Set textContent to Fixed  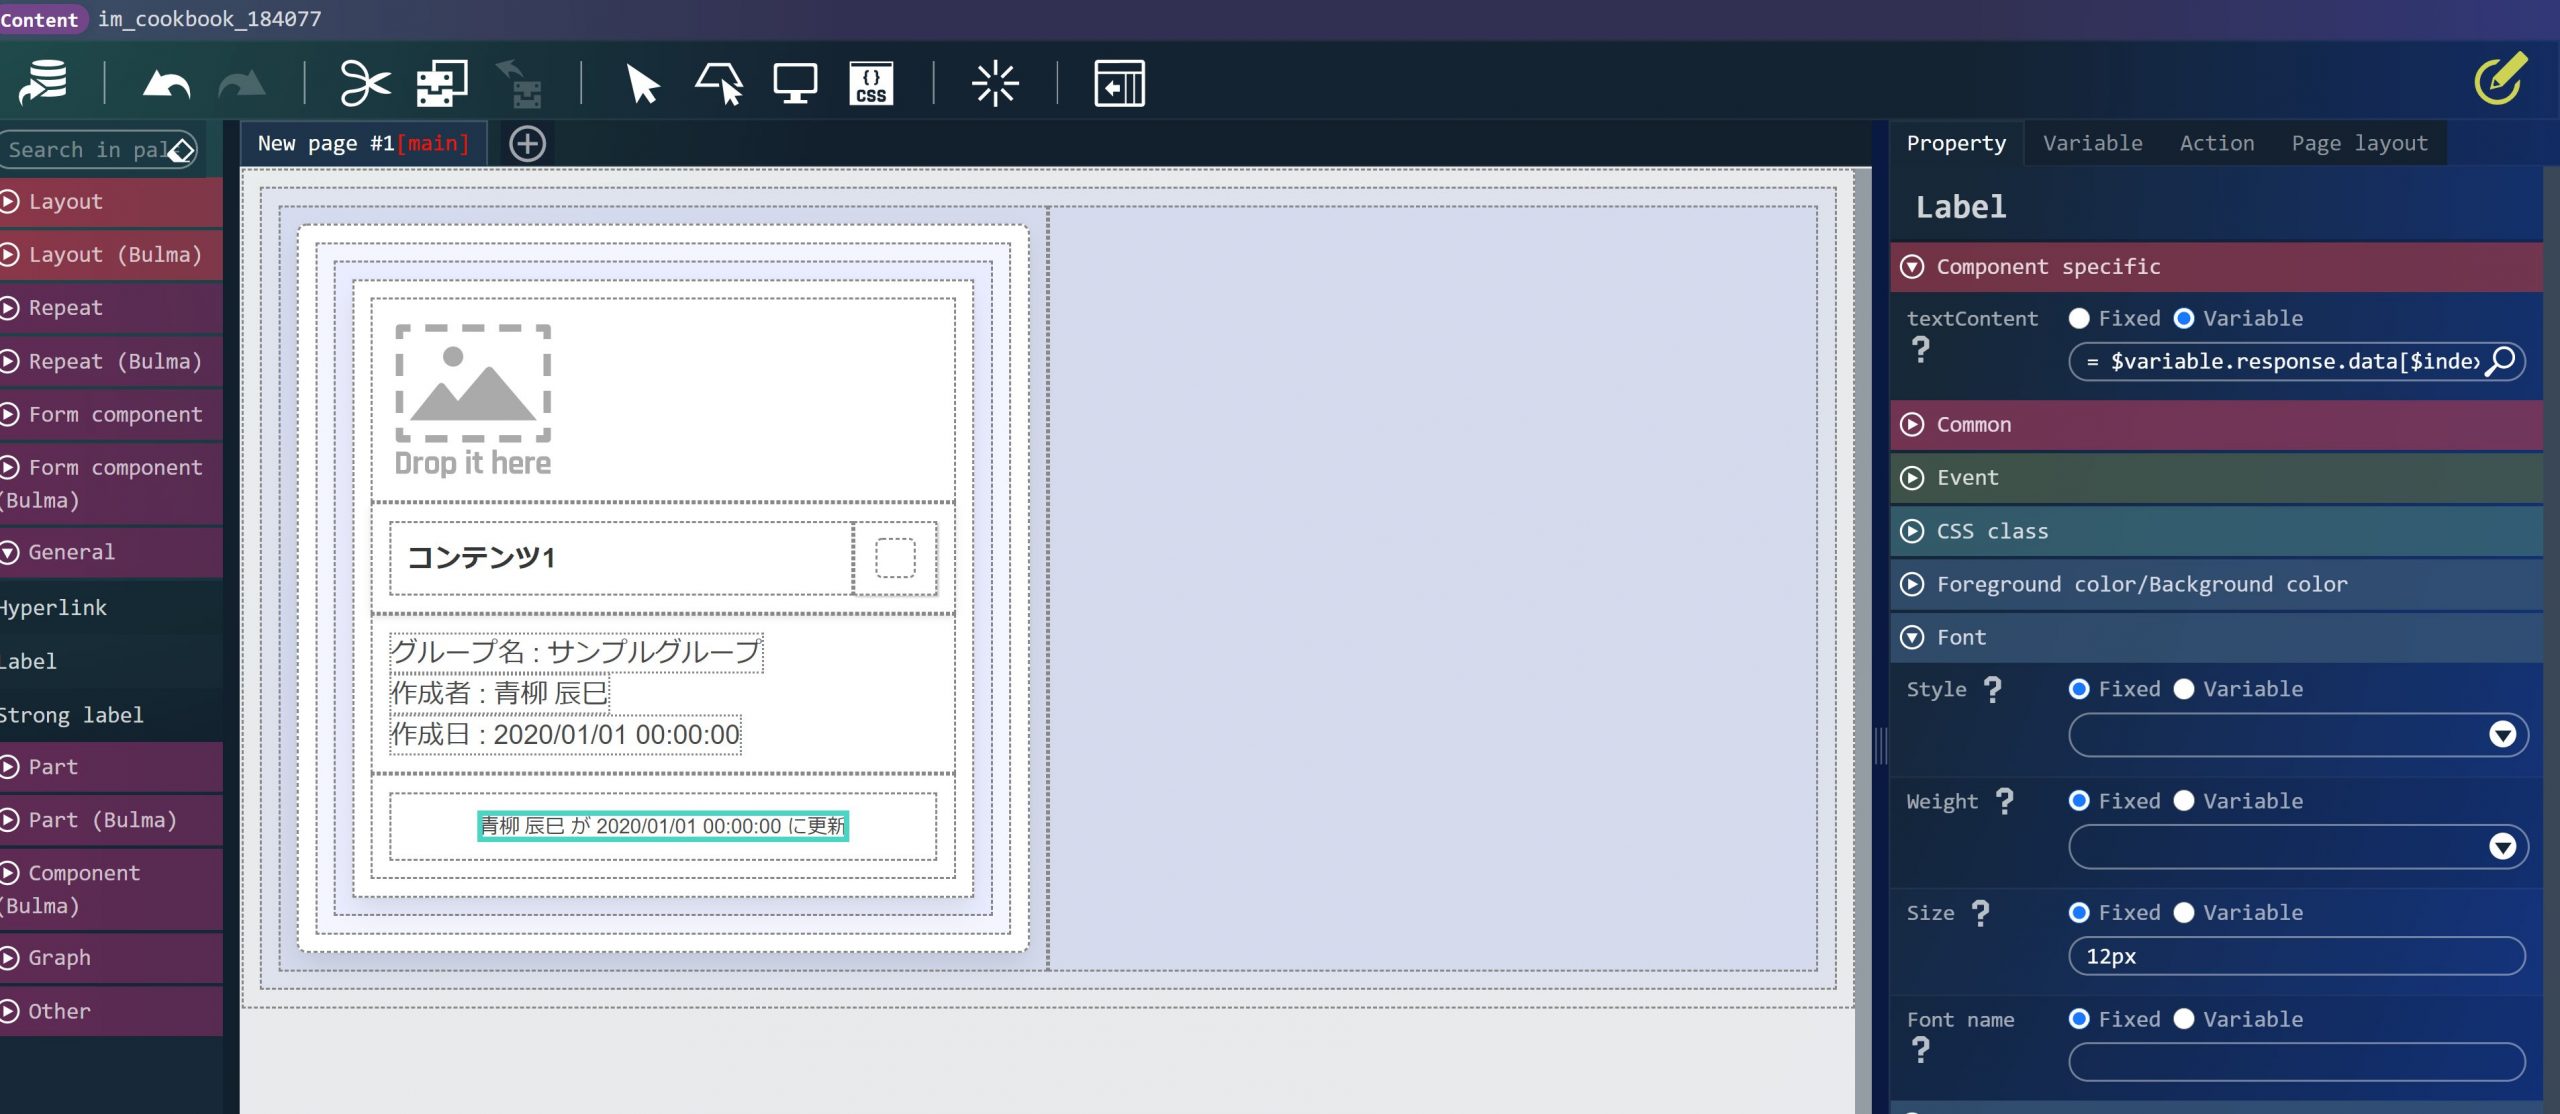[2079, 318]
